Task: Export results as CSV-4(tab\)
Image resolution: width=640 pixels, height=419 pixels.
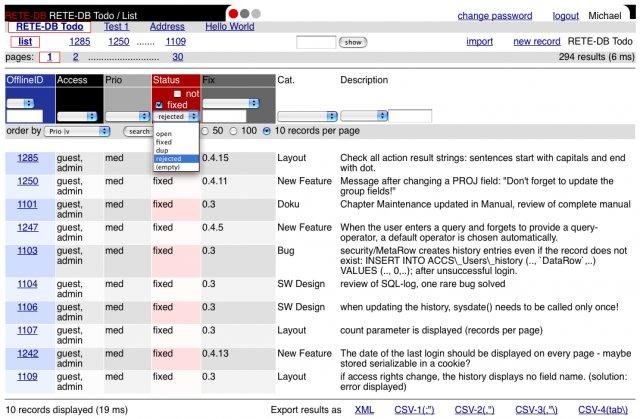Action: click(x=603, y=410)
